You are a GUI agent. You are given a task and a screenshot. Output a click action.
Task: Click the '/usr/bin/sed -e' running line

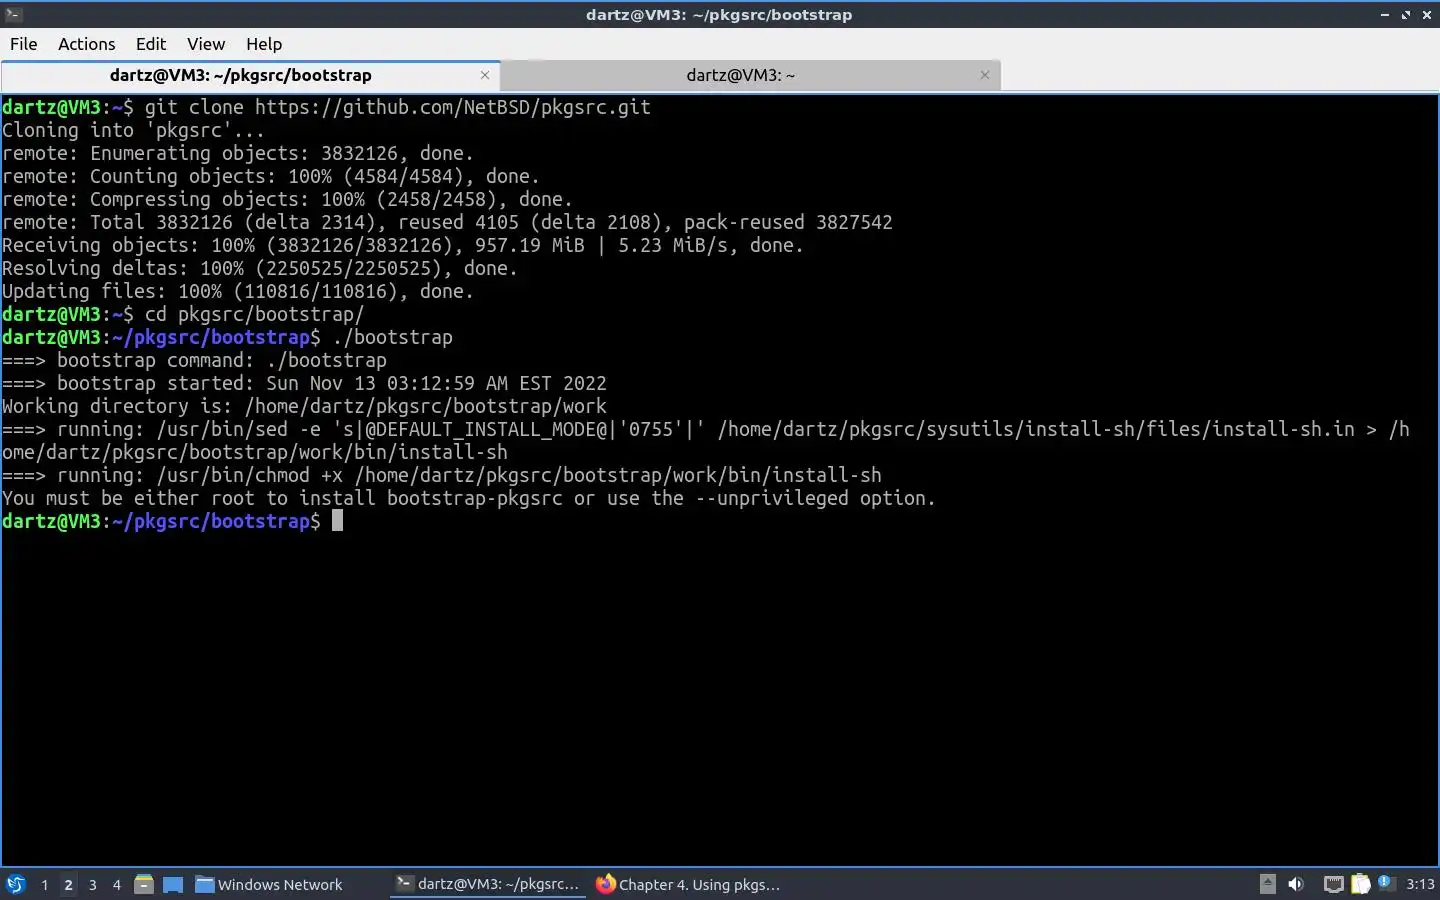coord(706,441)
